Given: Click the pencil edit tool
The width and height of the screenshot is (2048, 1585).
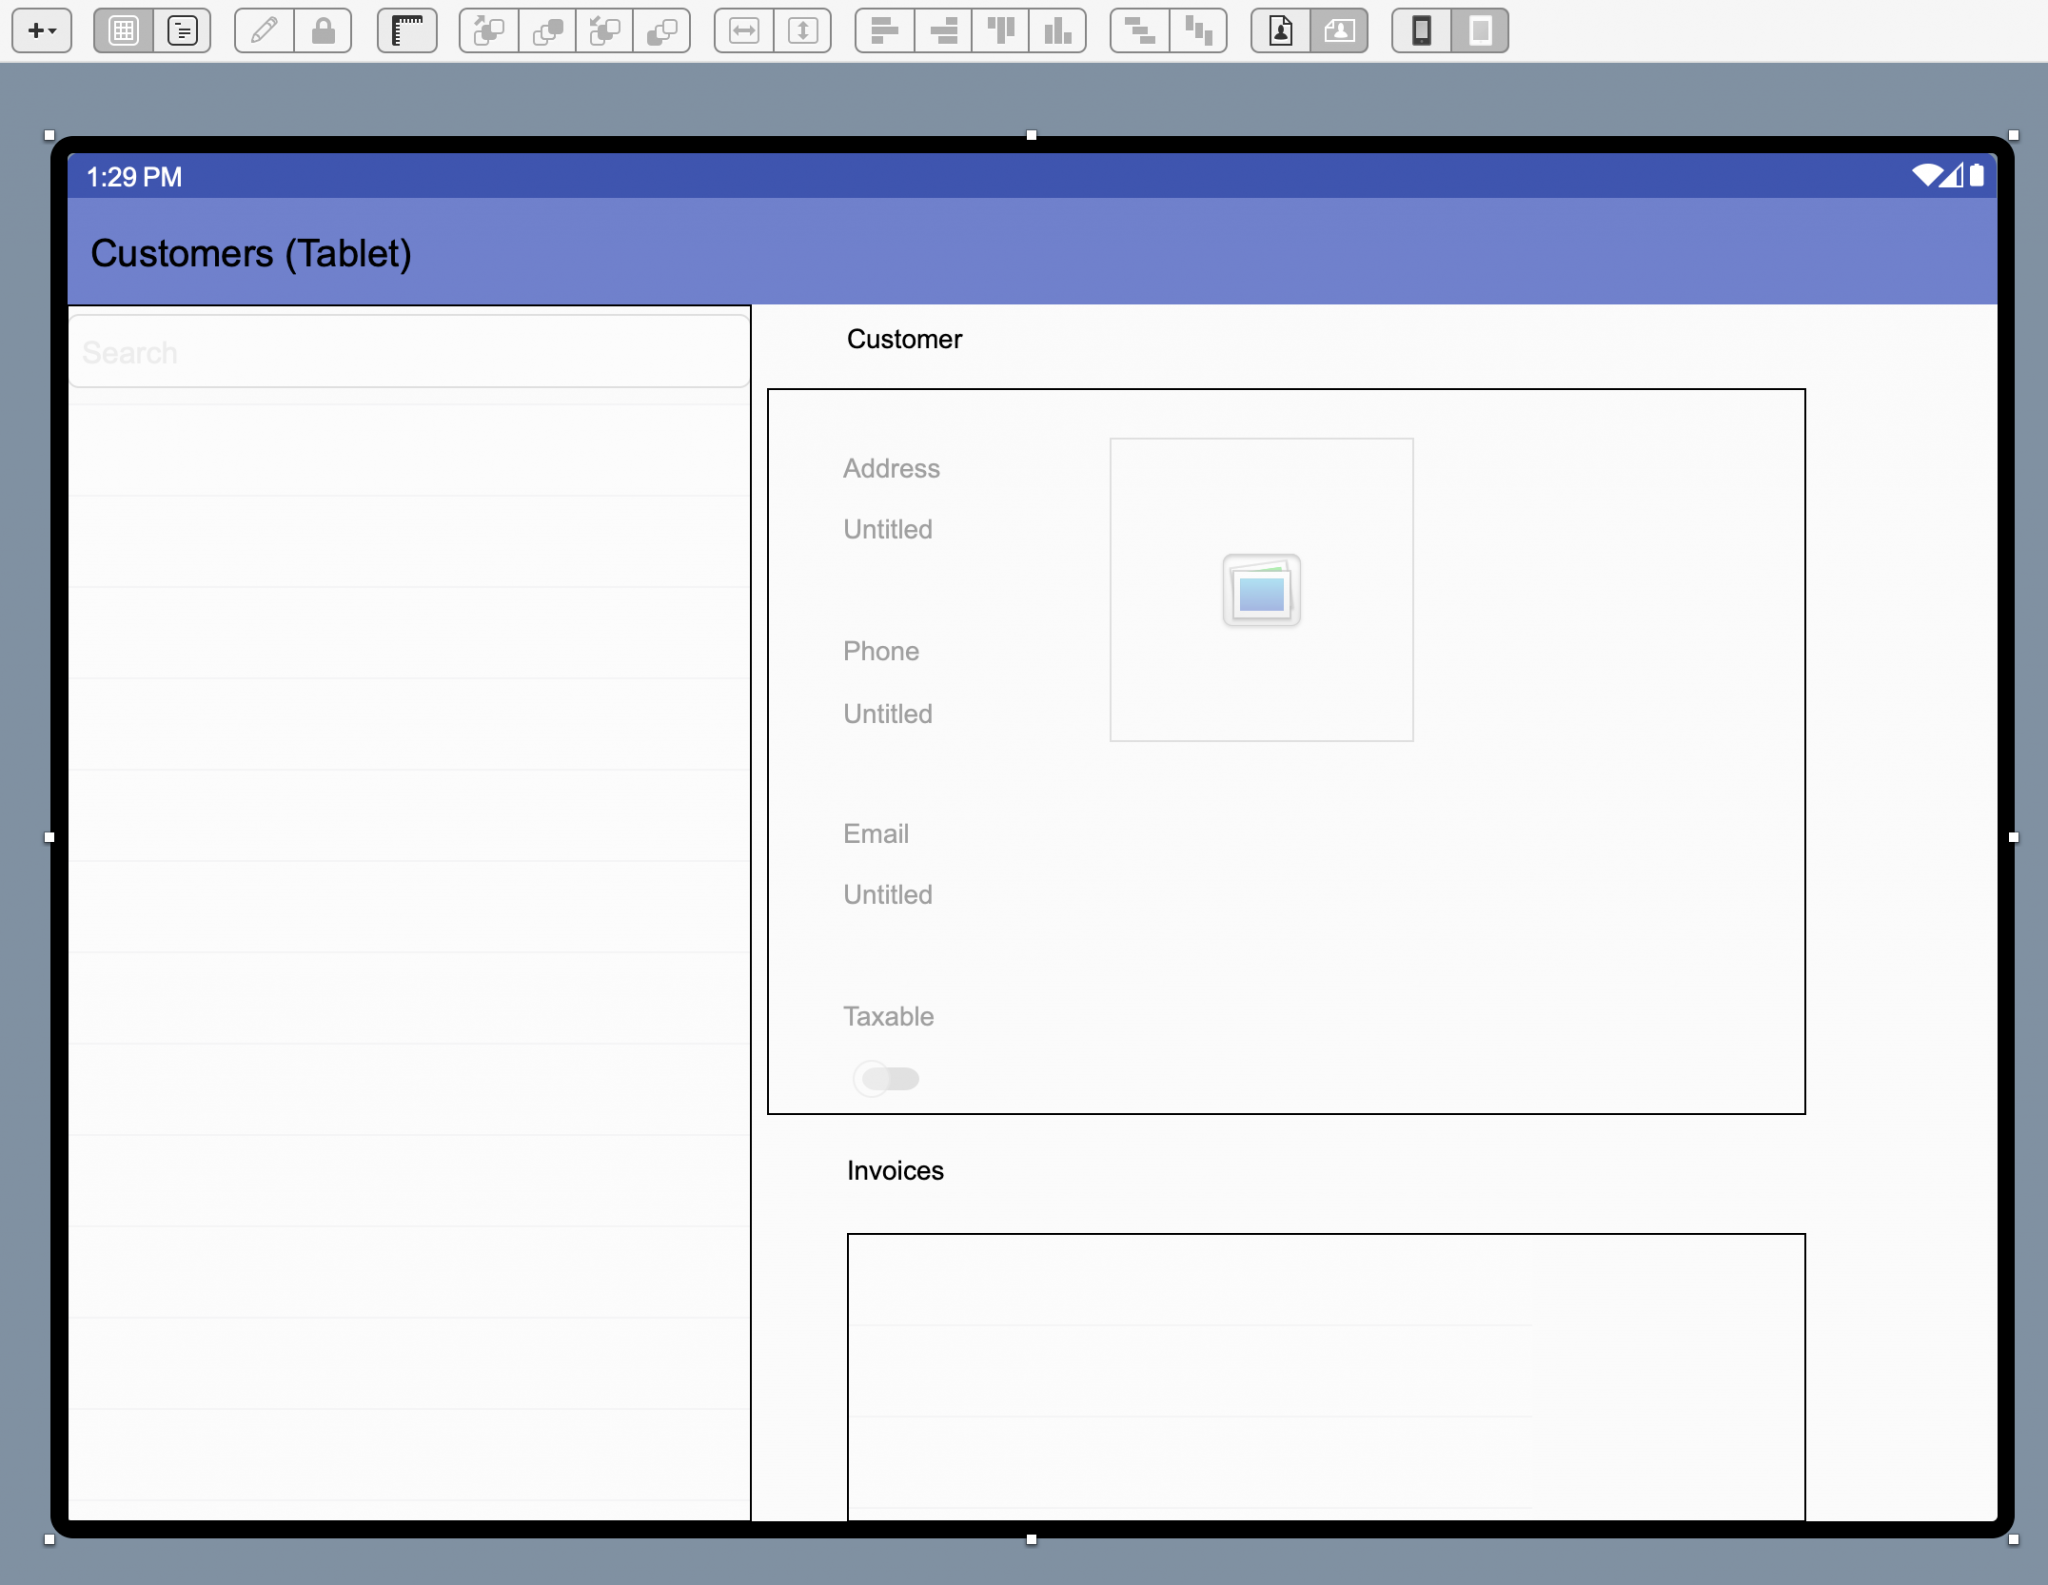Looking at the screenshot, I should [x=264, y=31].
